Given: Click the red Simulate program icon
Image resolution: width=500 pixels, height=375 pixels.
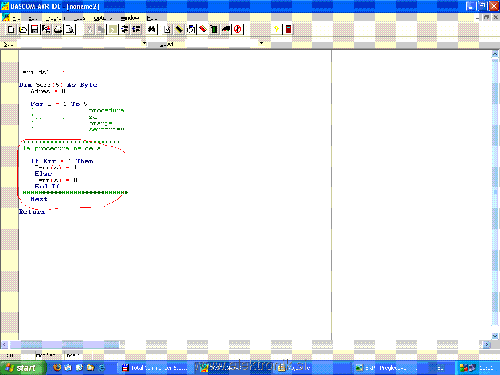Looking at the screenshot, I should 203,30.
